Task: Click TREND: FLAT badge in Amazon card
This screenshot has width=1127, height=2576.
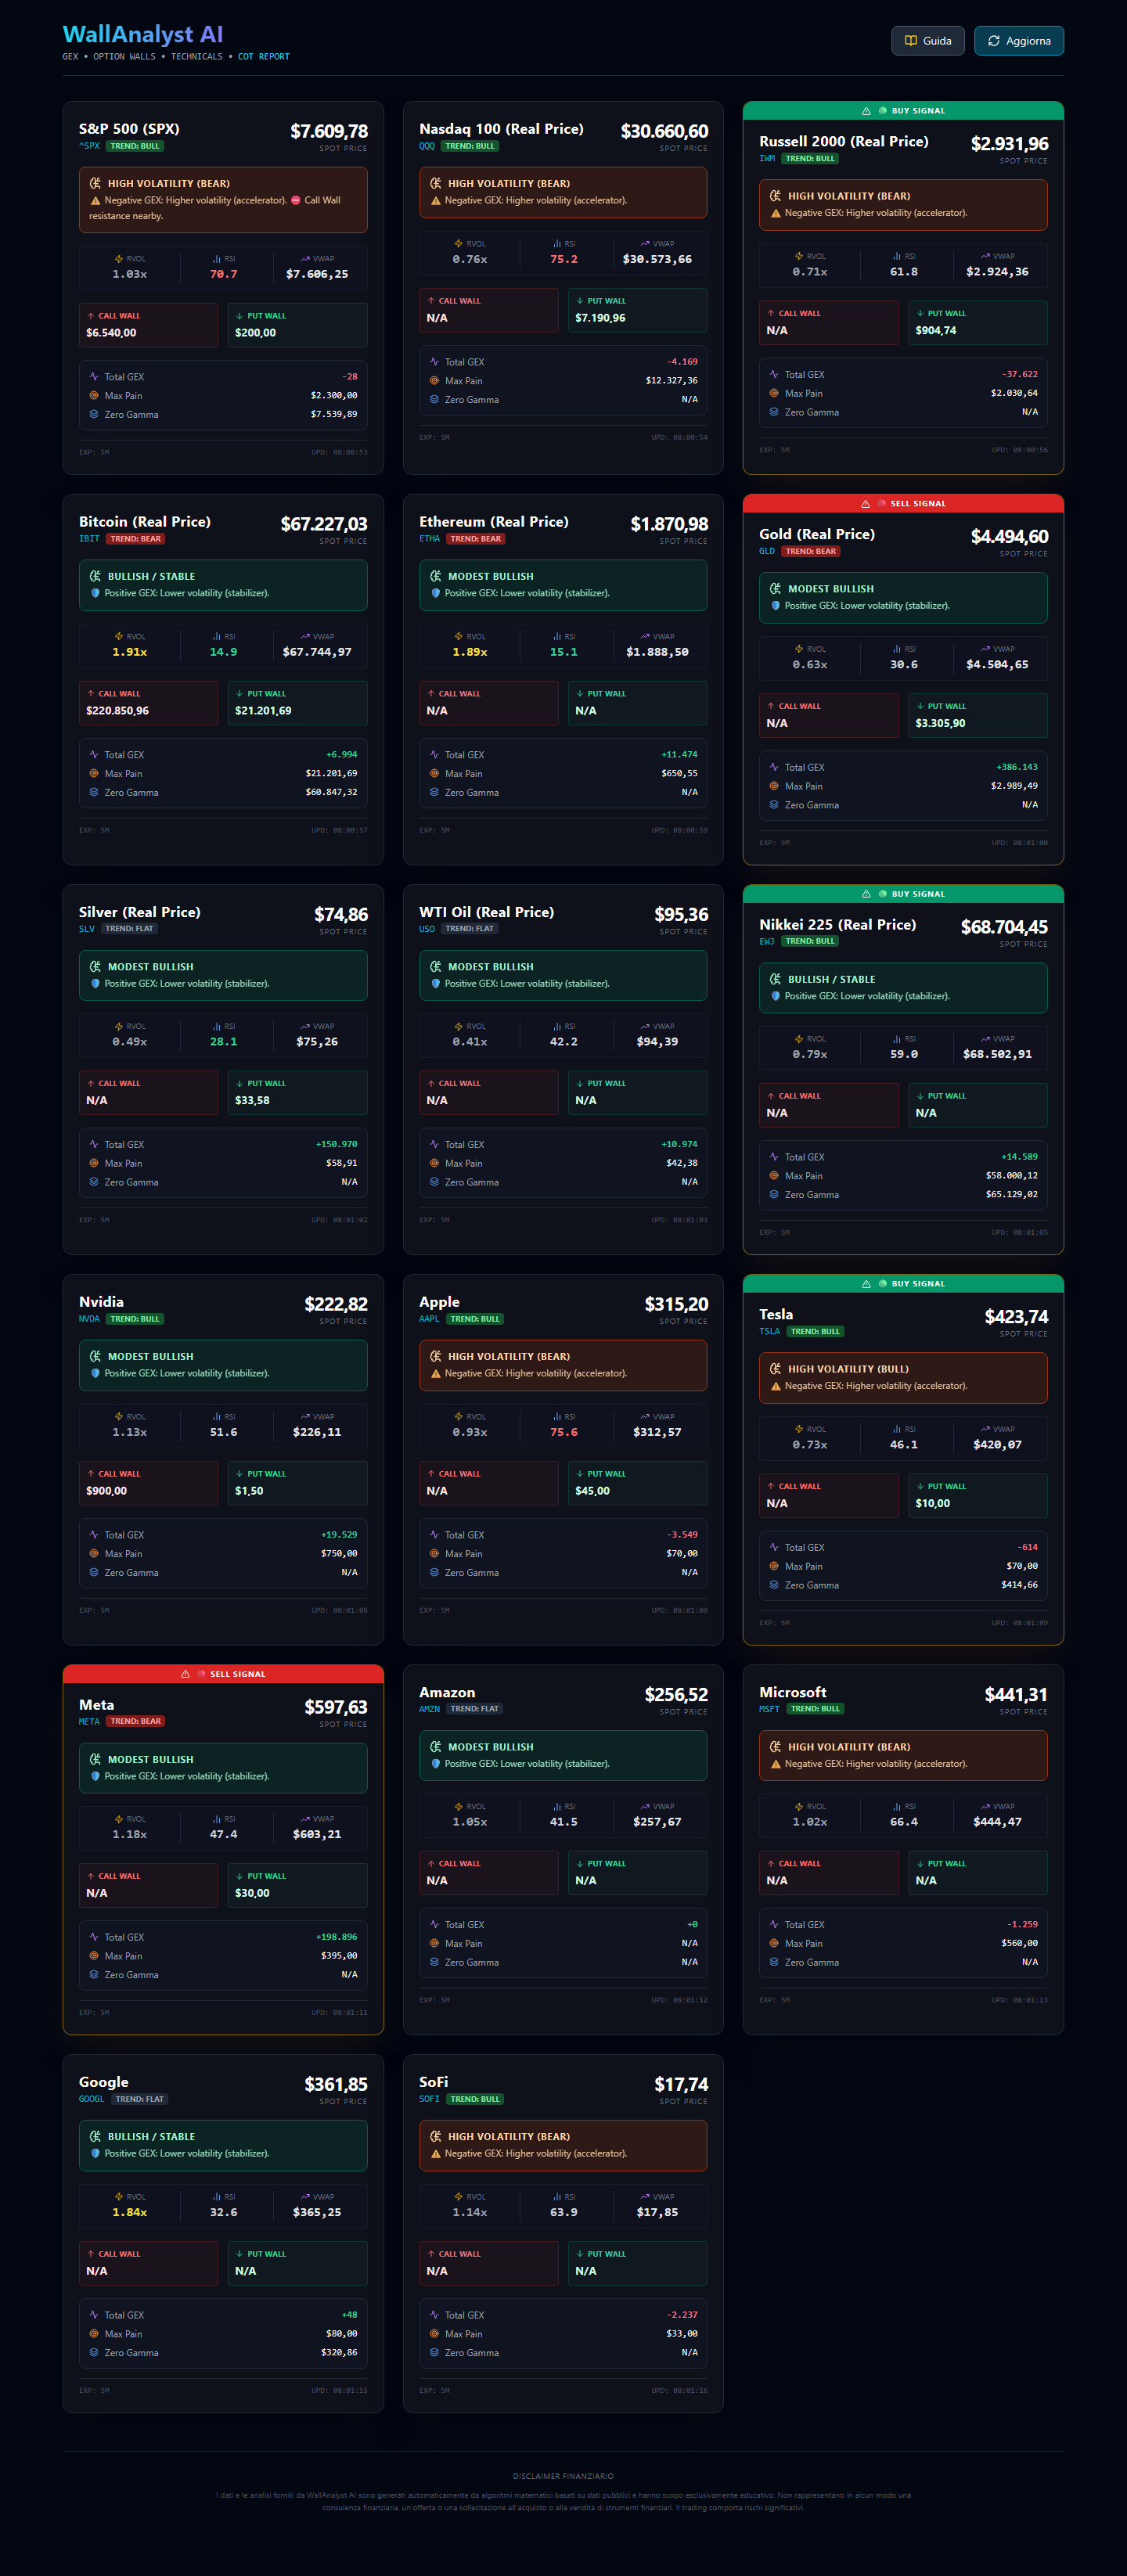Action: 474,1709
